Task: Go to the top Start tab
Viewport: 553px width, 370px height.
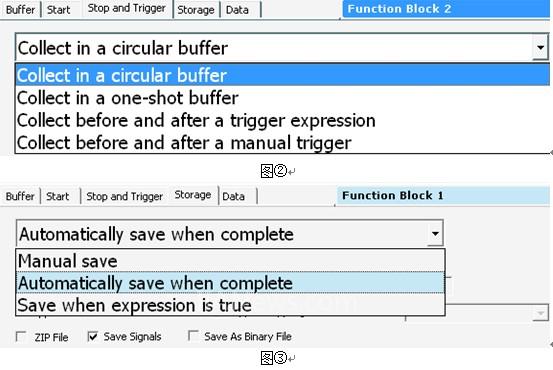Action: click(x=59, y=10)
